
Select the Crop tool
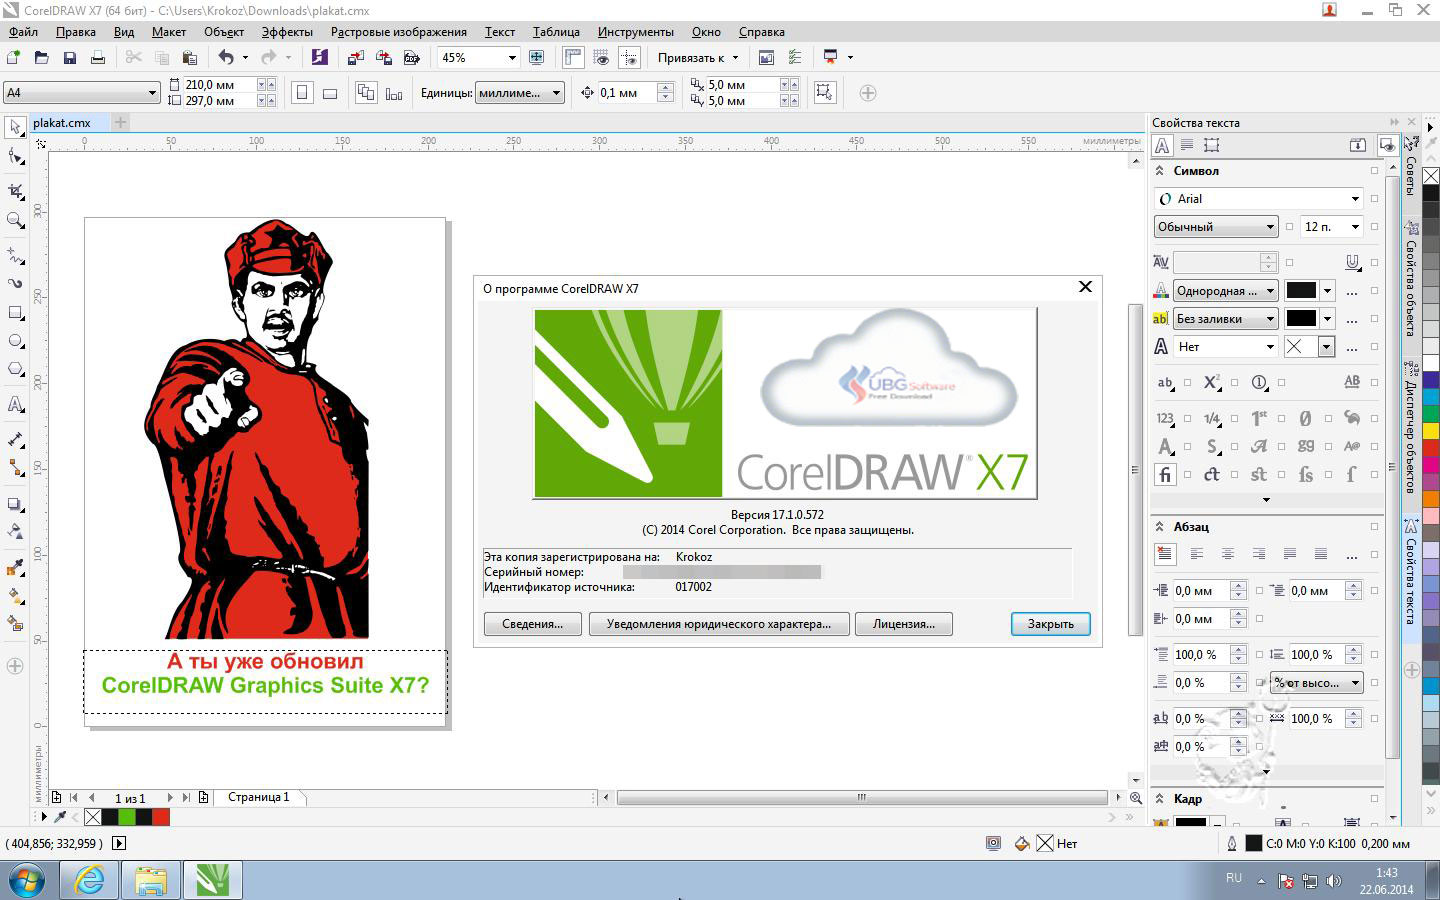[15, 190]
